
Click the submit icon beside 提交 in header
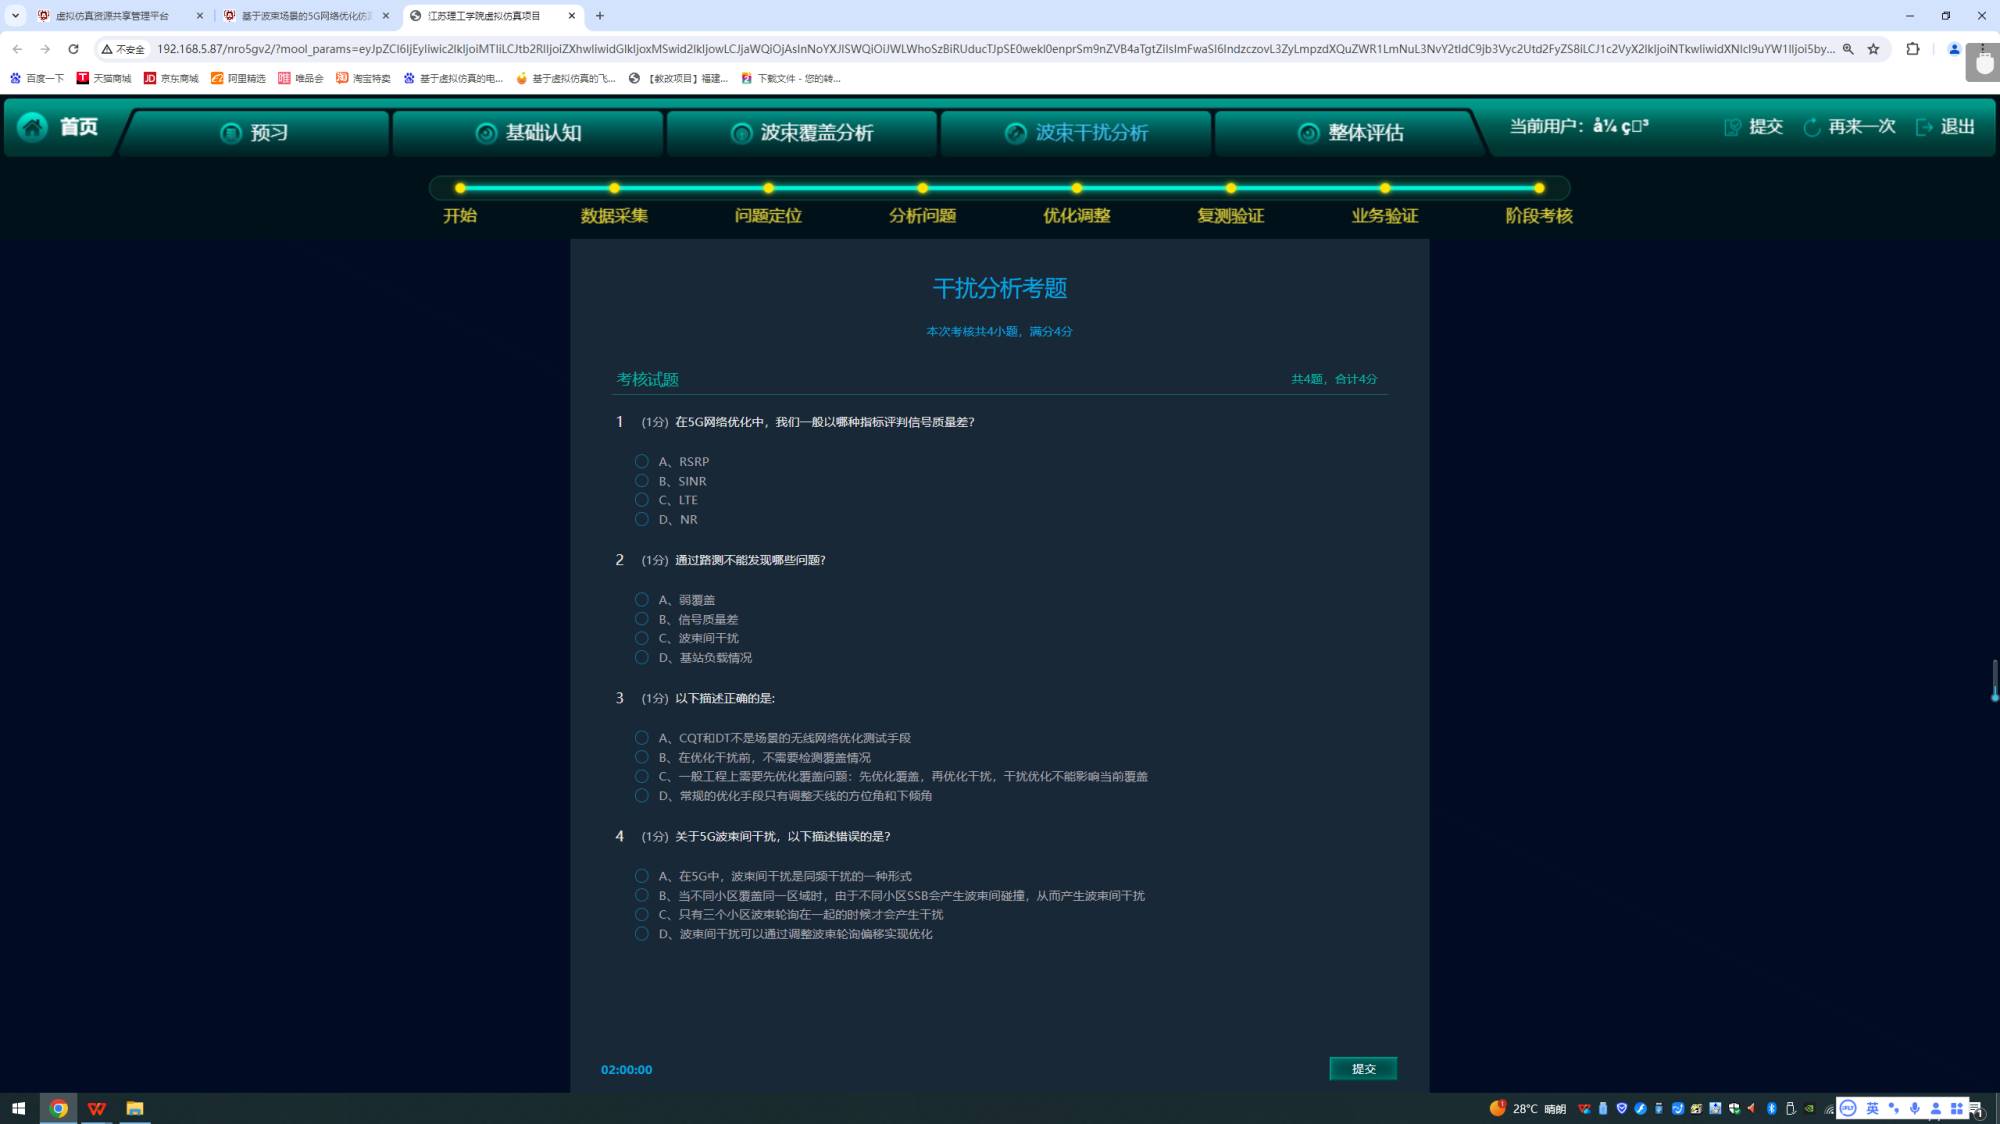[1732, 127]
